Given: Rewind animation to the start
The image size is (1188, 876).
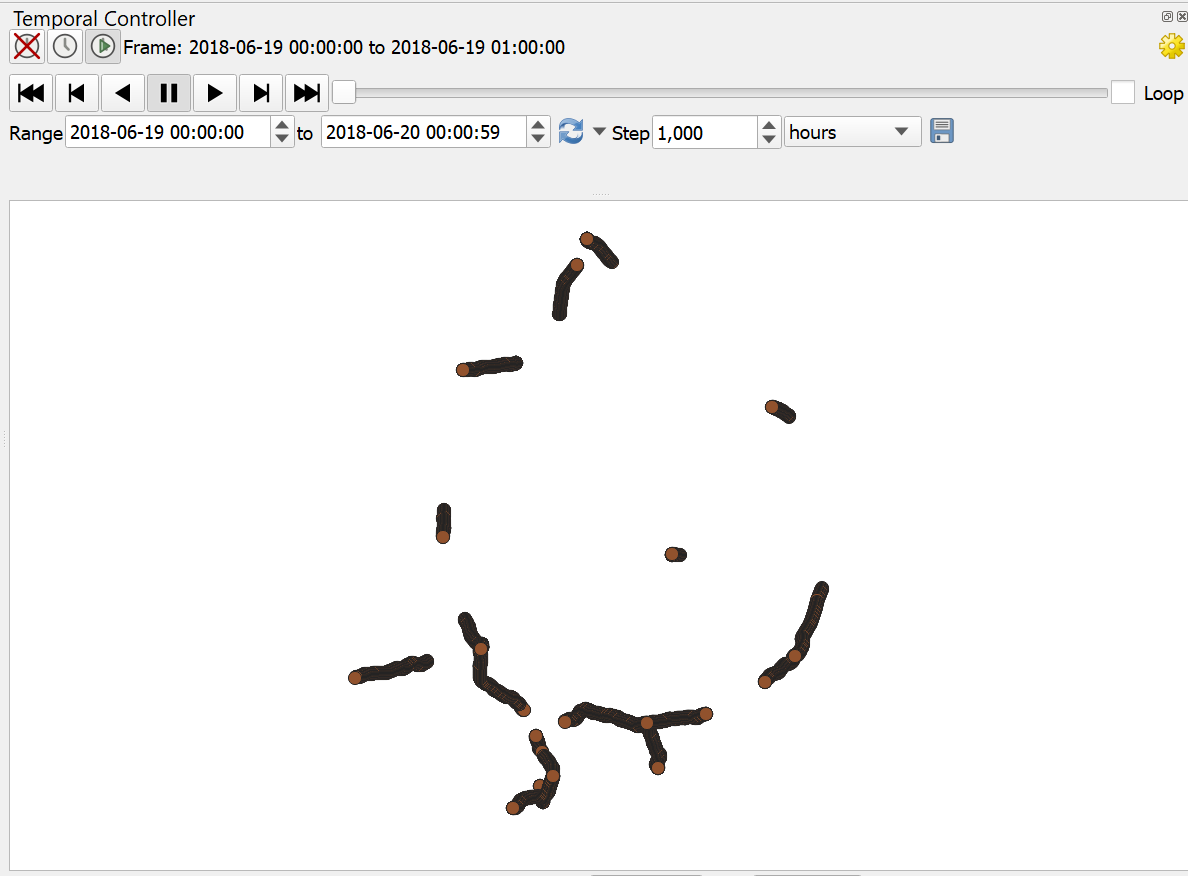Looking at the screenshot, I should [31, 93].
